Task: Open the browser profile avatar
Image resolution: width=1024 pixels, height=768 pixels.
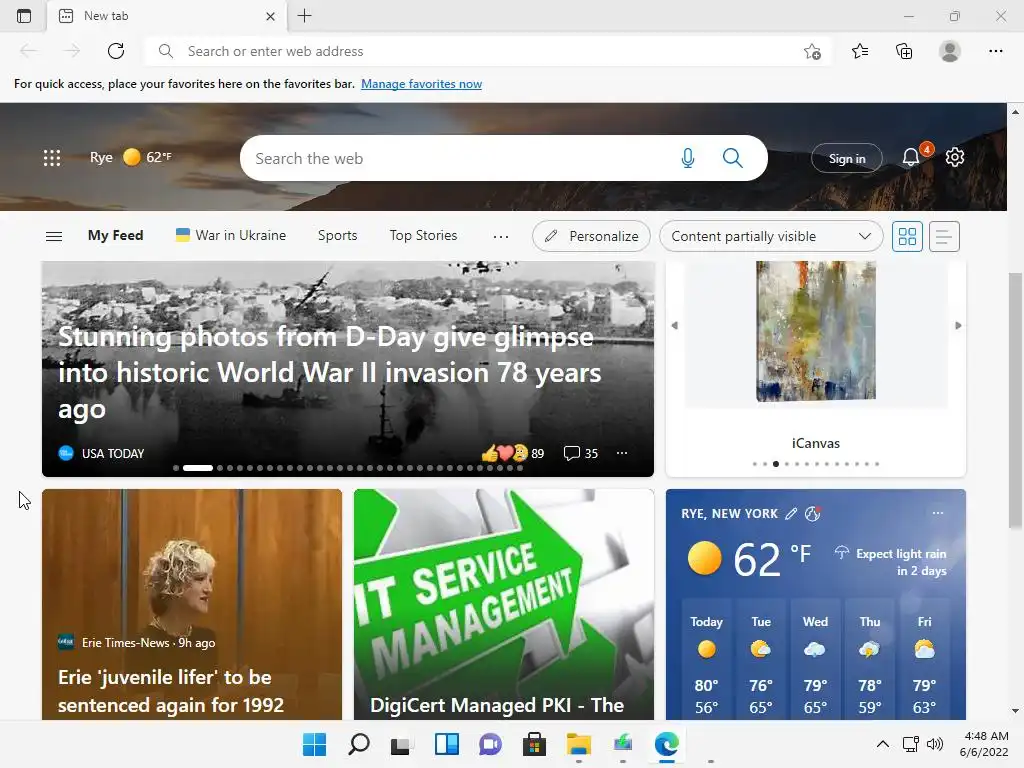Action: point(950,51)
